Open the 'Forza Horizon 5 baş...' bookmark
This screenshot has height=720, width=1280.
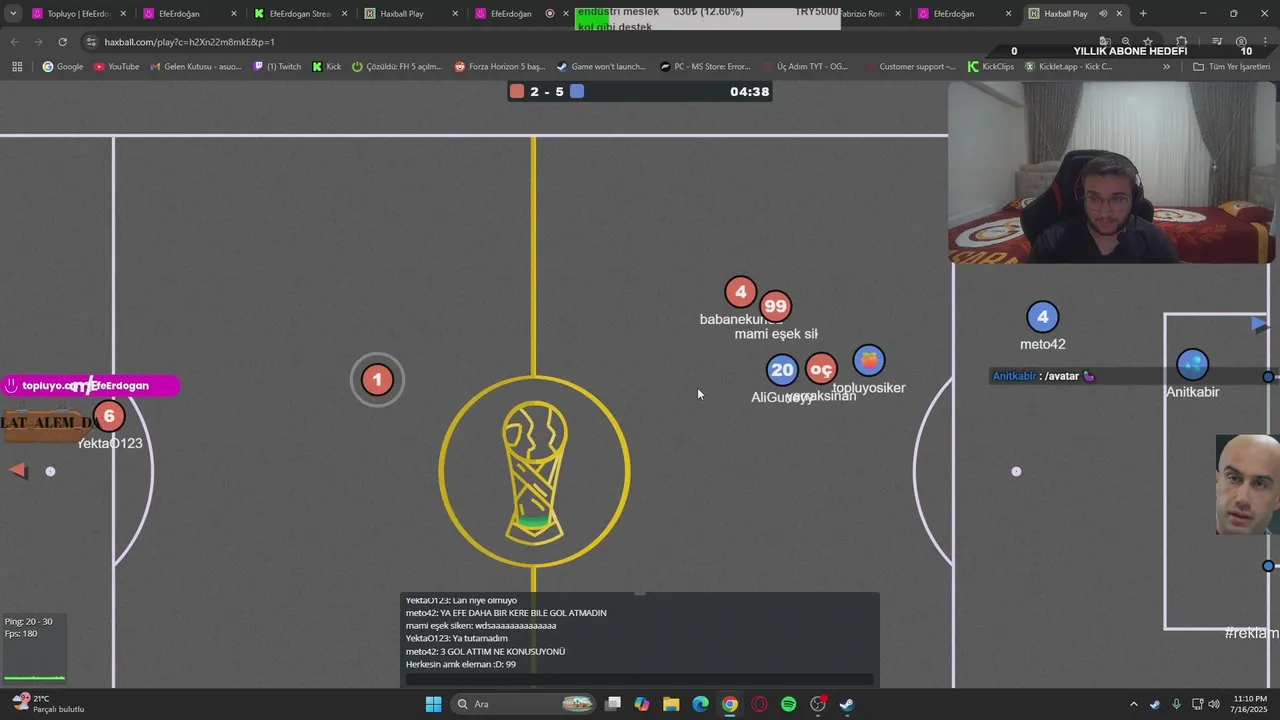tap(500, 67)
